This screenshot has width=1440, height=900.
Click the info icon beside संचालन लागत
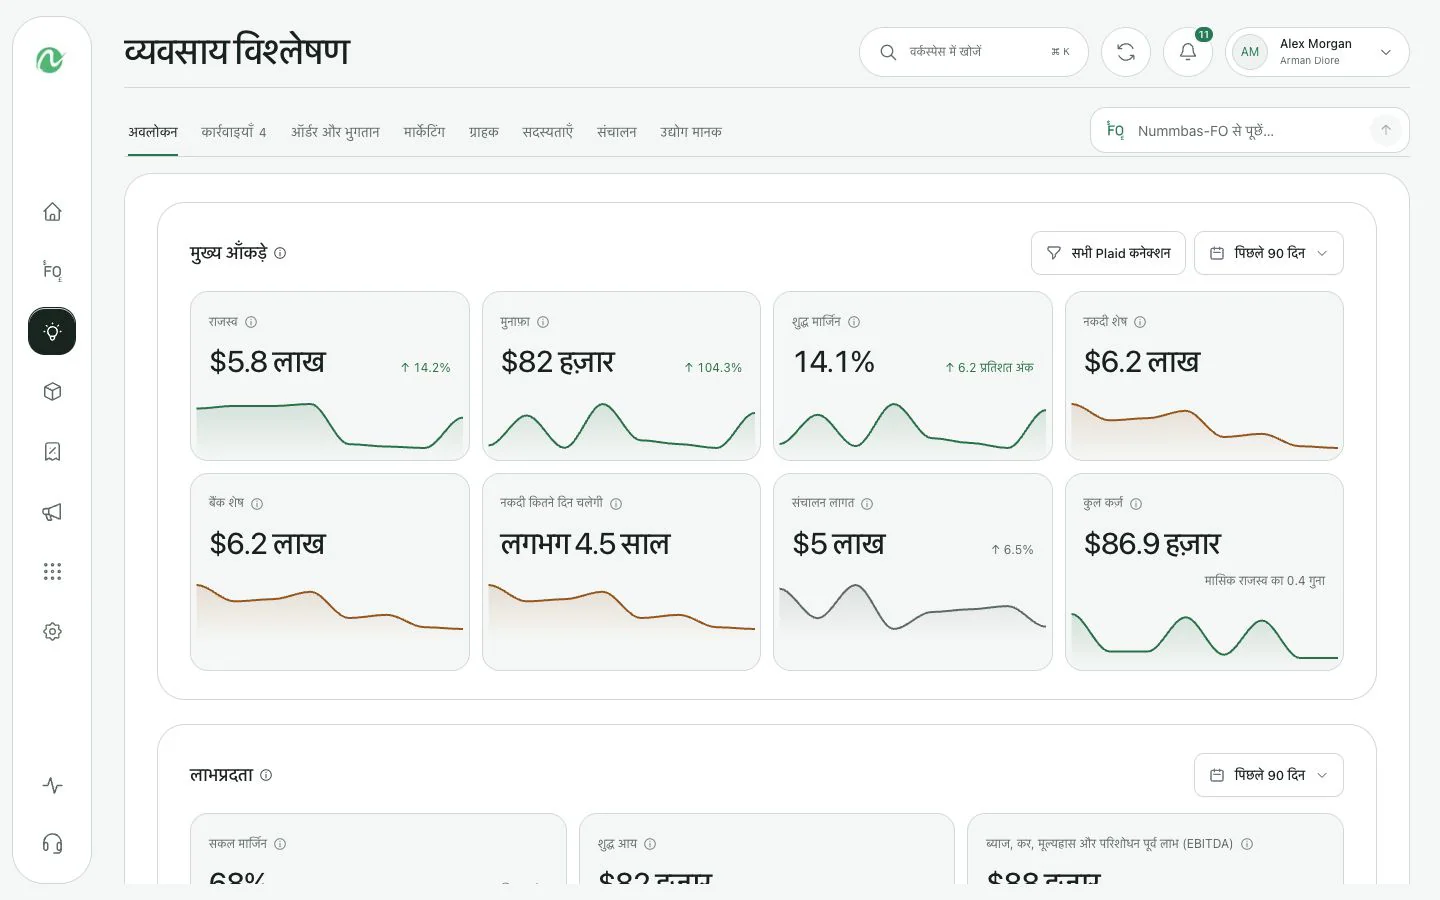(867, 504)
